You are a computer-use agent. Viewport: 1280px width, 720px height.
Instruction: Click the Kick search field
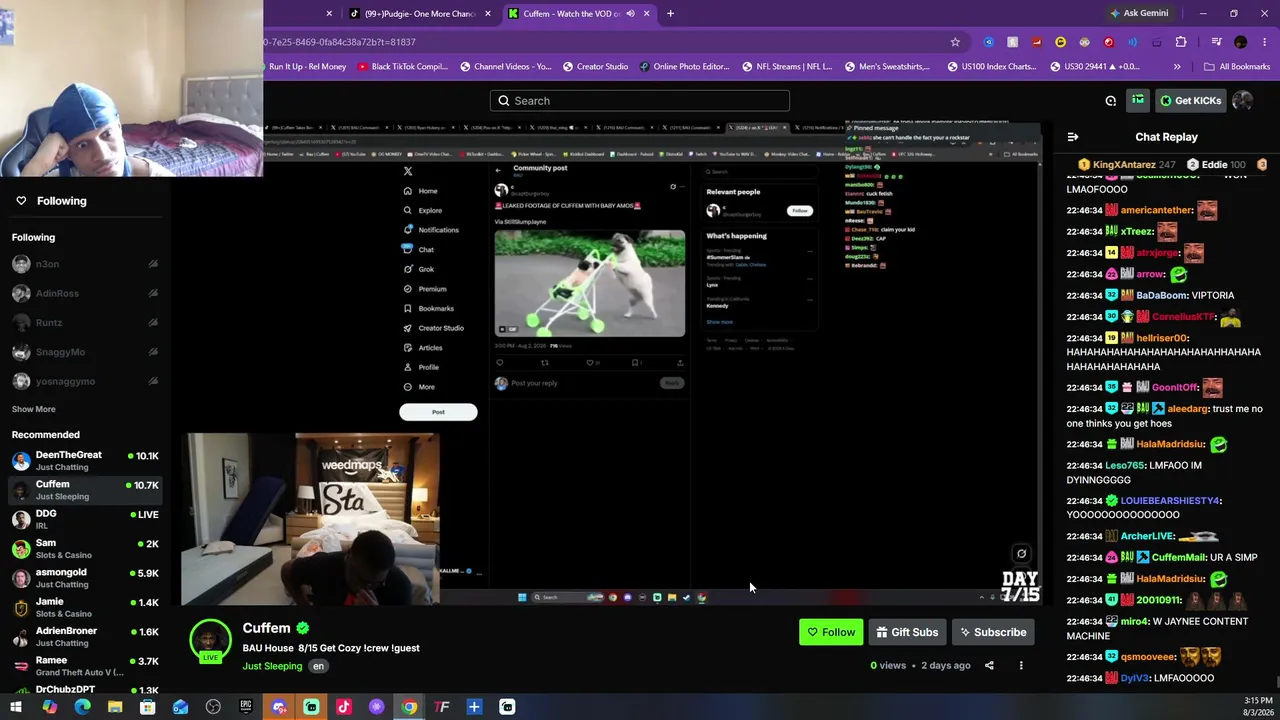pyautogui.click(x=640, y=100)
